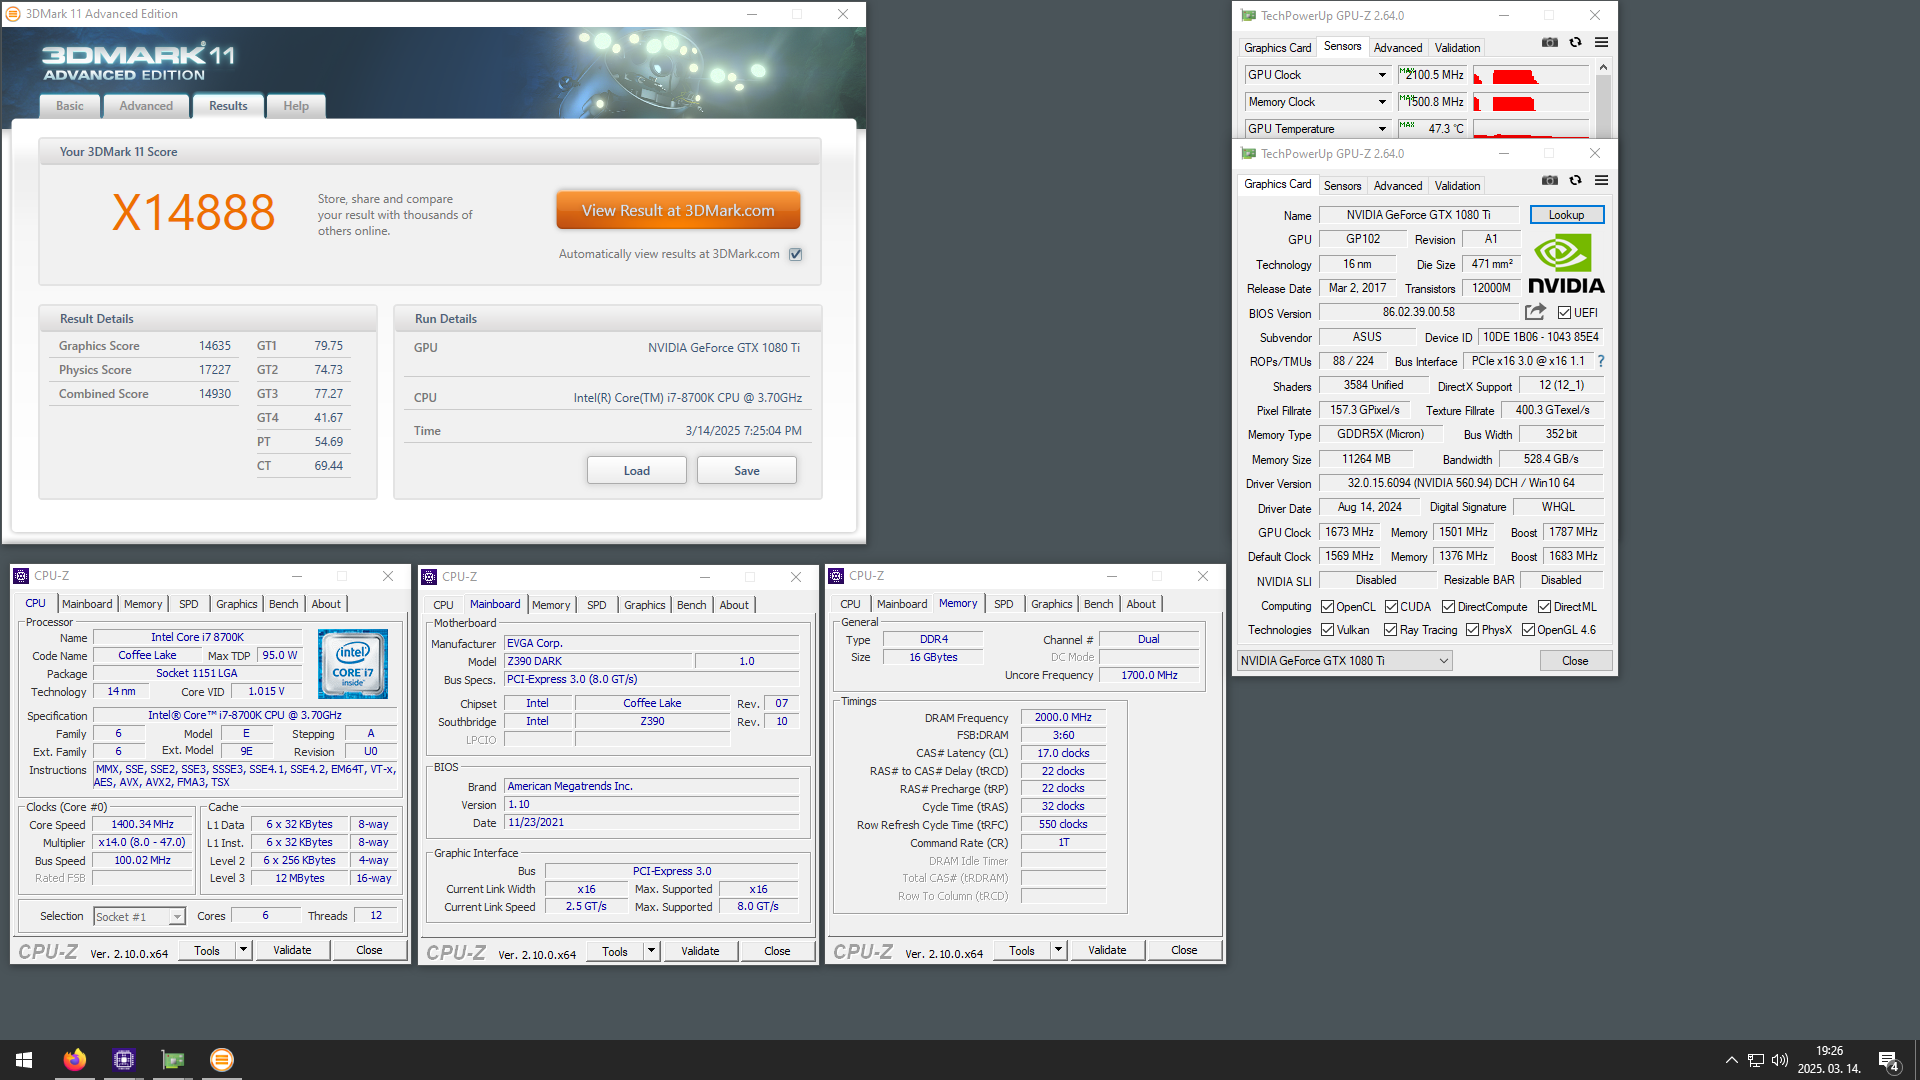Open the volume tray icon
The height and width of the screenshot is (1080, 1920).
[1780, 1060]
